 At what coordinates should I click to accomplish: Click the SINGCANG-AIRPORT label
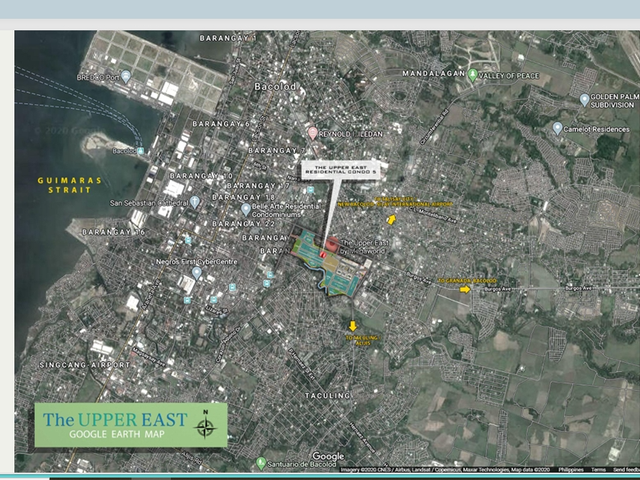84,365
